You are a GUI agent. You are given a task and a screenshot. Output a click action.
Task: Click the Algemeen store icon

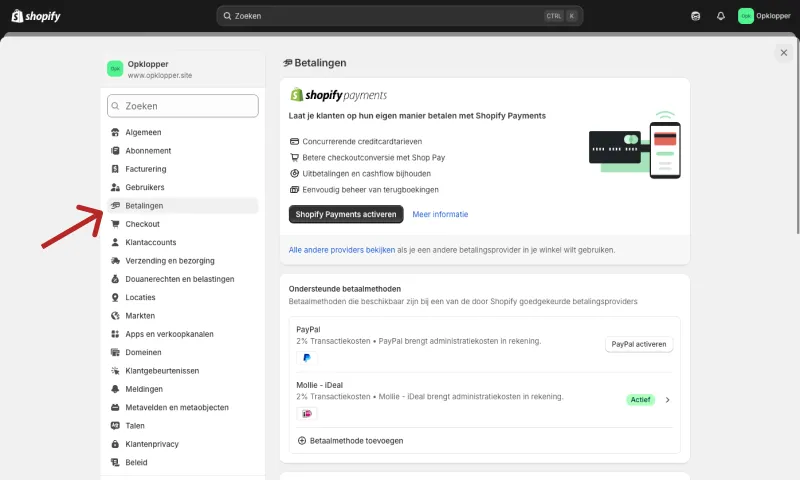(x=115, y=132)
